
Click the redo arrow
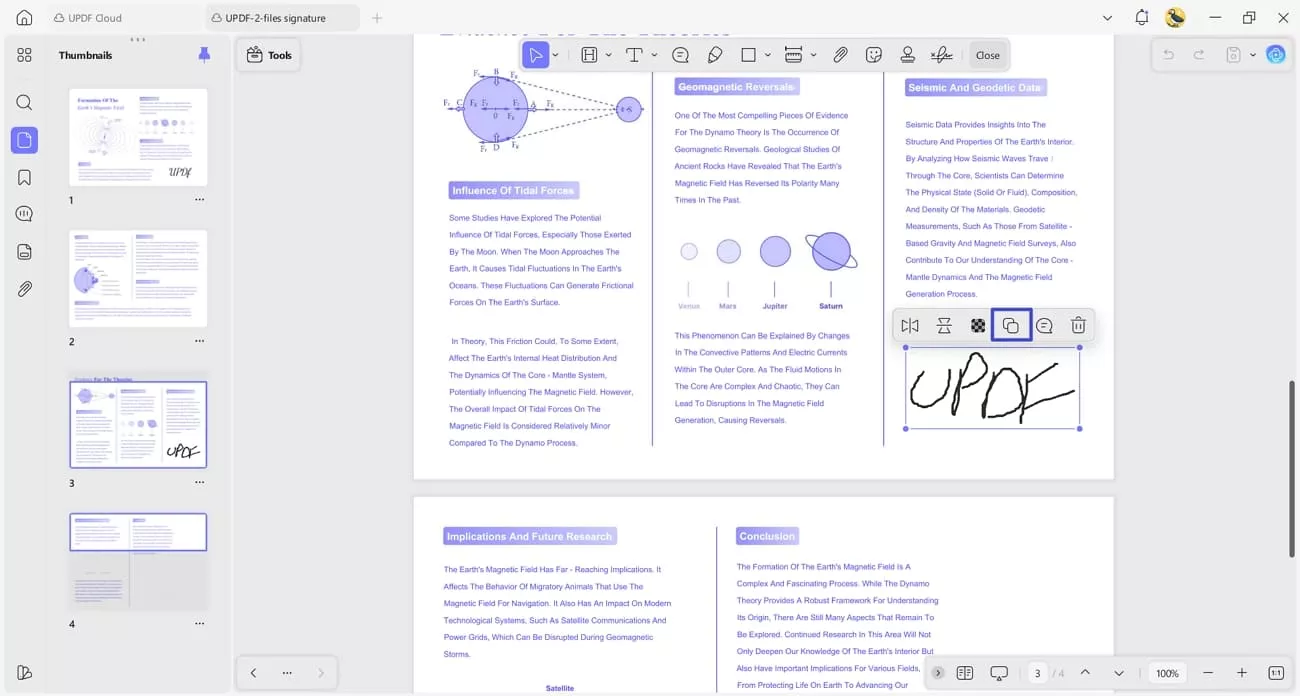coord(1199,55)
